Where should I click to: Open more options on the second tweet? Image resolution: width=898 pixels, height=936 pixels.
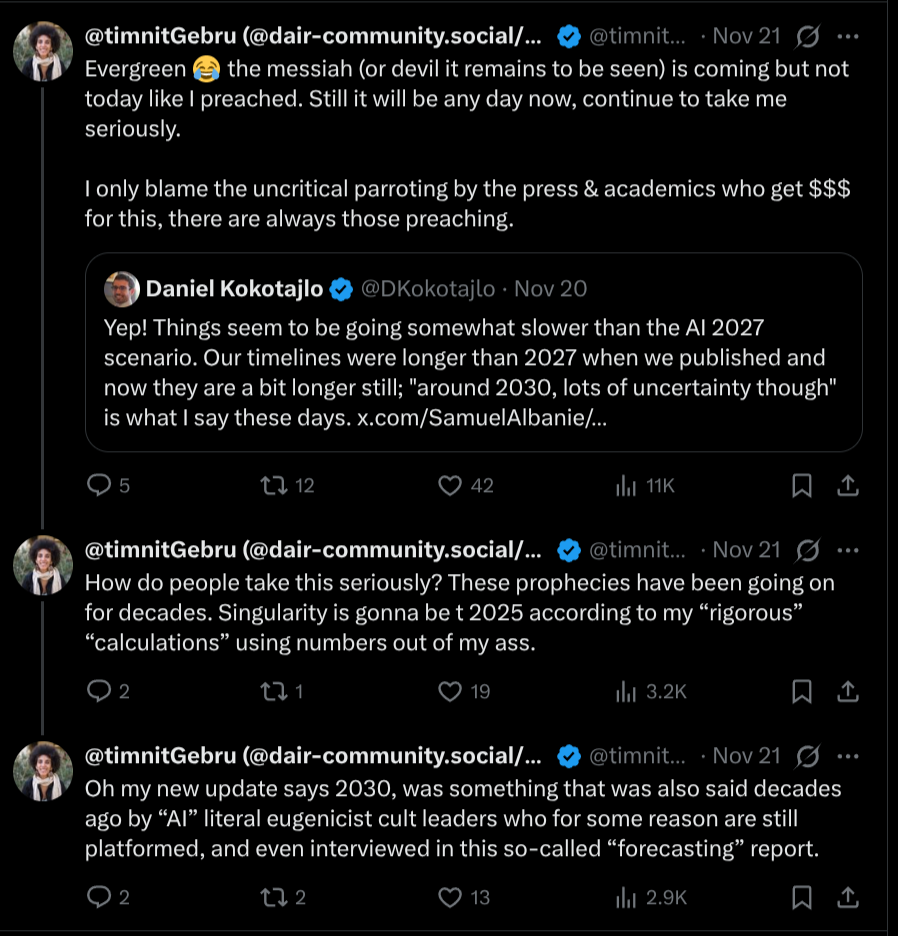click(x=847, y=550)
